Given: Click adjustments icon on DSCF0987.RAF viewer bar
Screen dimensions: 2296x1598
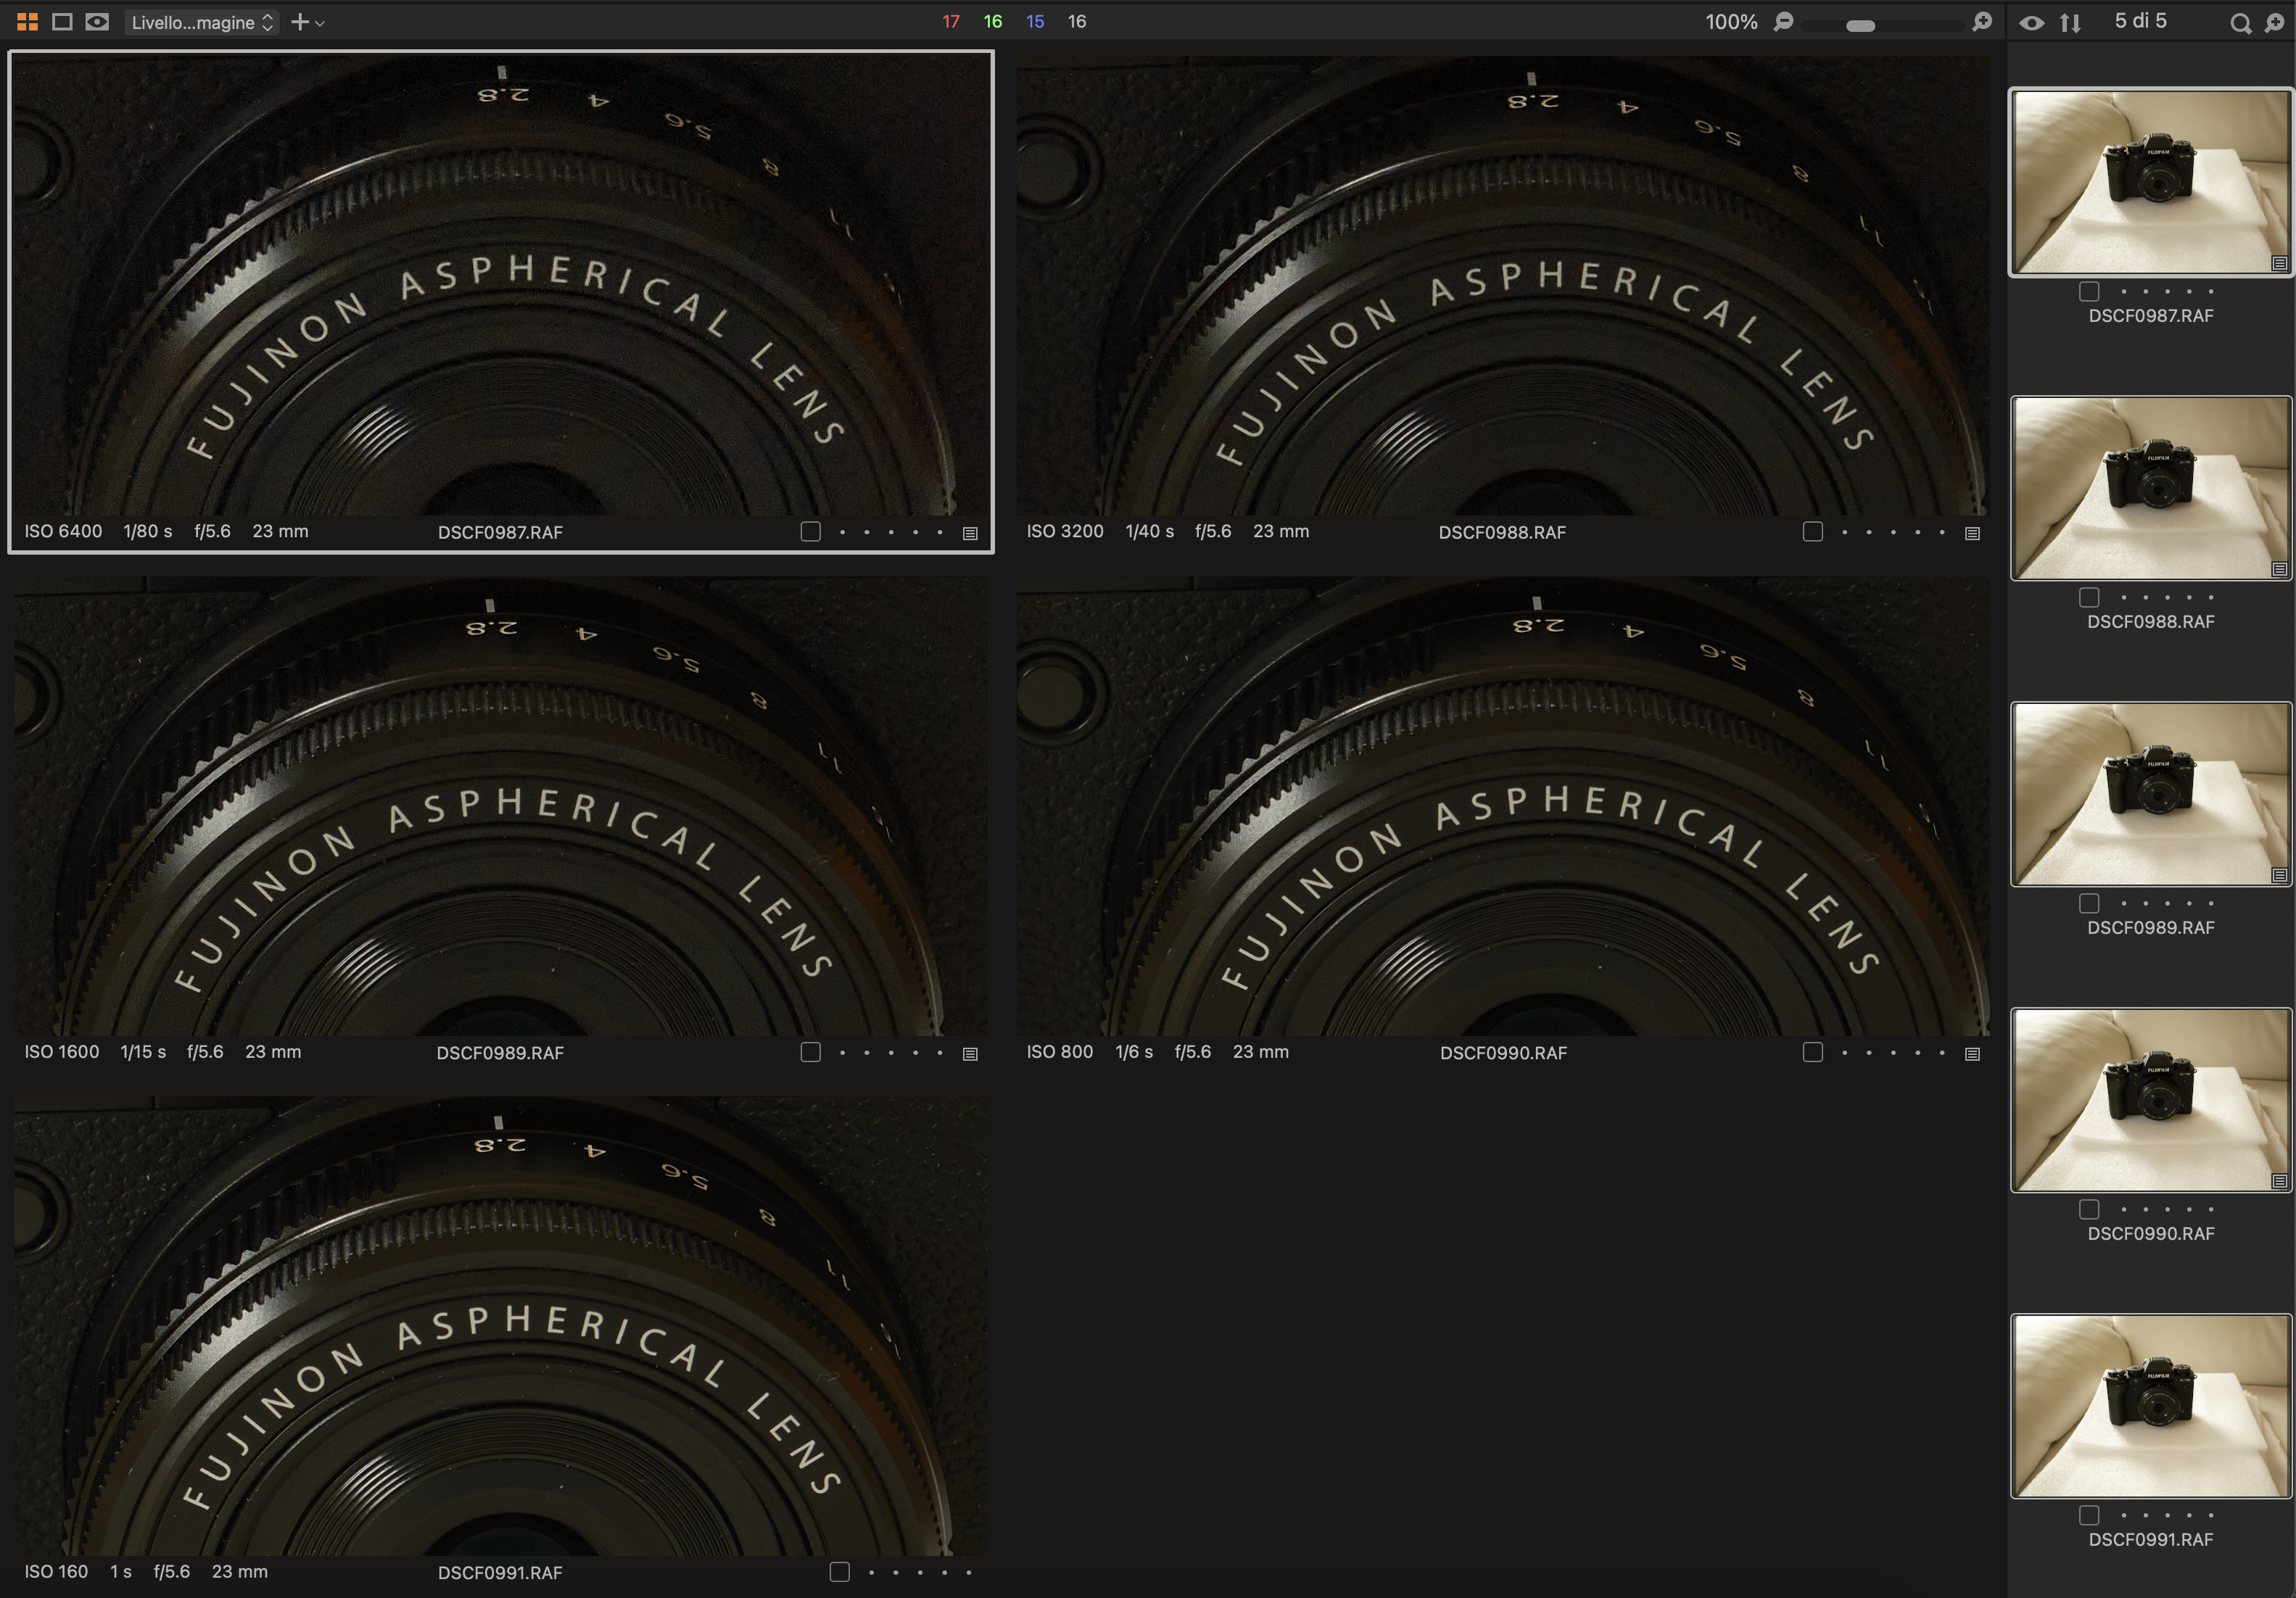Looking at the screenshot, I should tap(970, 533).
